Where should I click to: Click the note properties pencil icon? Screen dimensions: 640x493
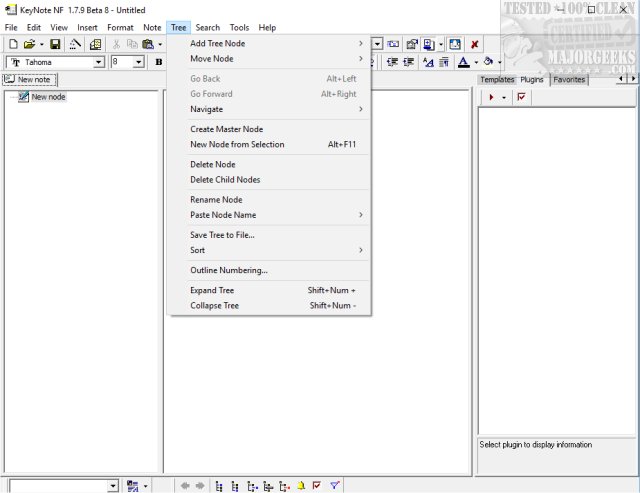(75, 44)
